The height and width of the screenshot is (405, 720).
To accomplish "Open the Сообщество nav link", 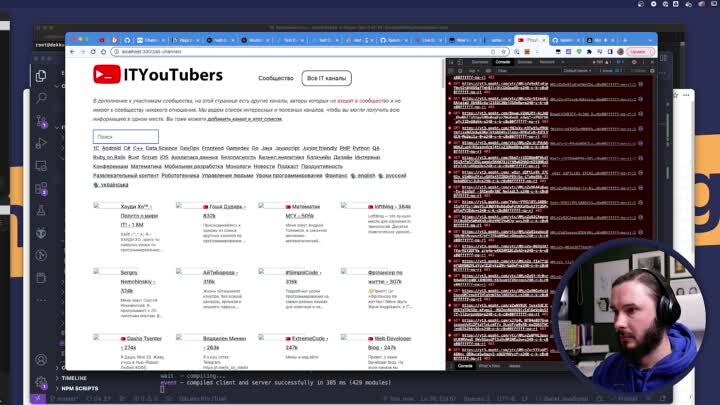I will (x=276, y=78).
